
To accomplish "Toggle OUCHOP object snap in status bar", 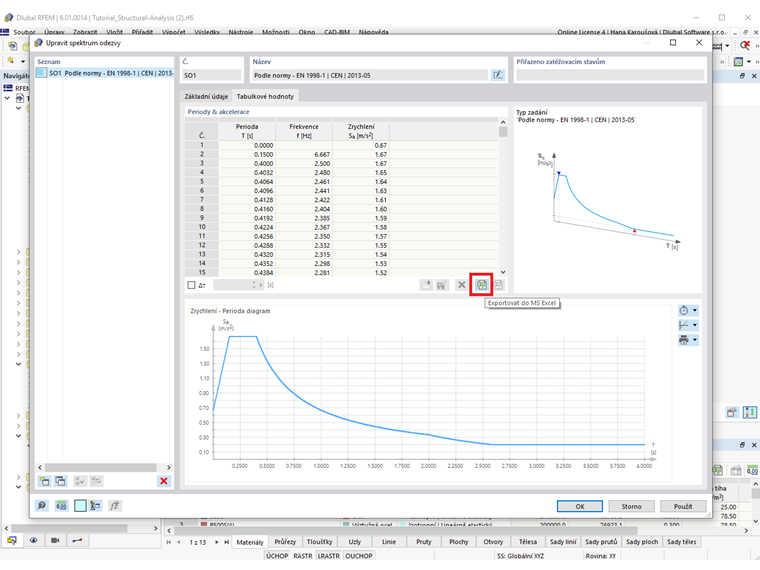I will (x=359, y=556).
